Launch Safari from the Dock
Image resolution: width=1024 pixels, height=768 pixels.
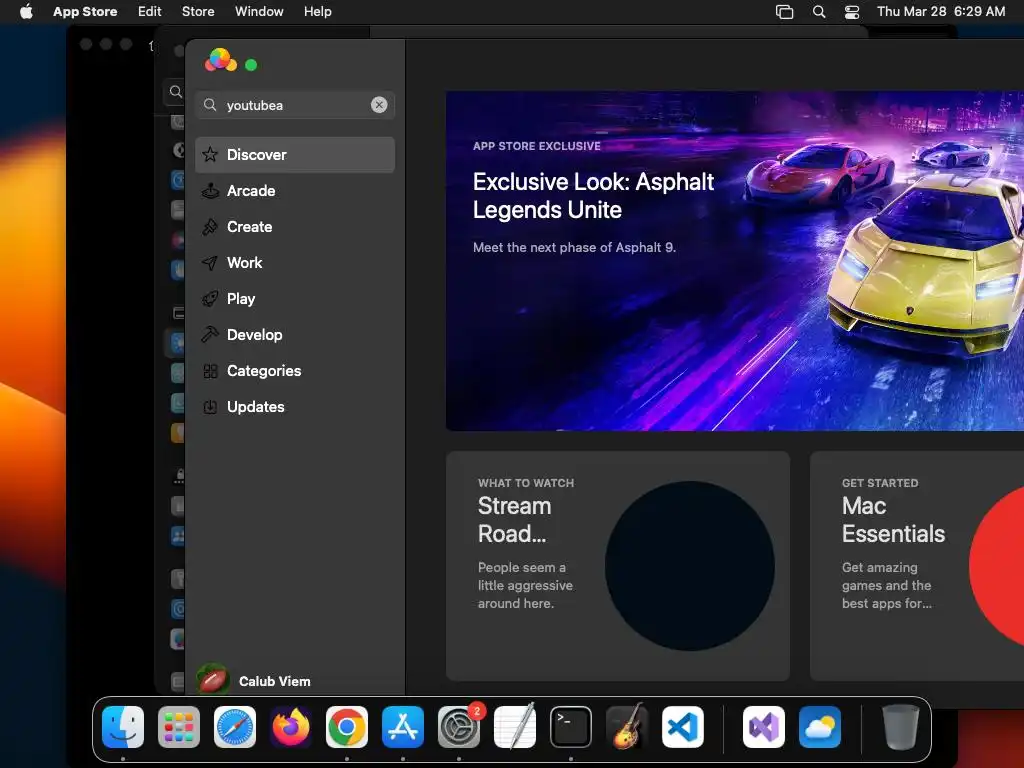[235, 727]
